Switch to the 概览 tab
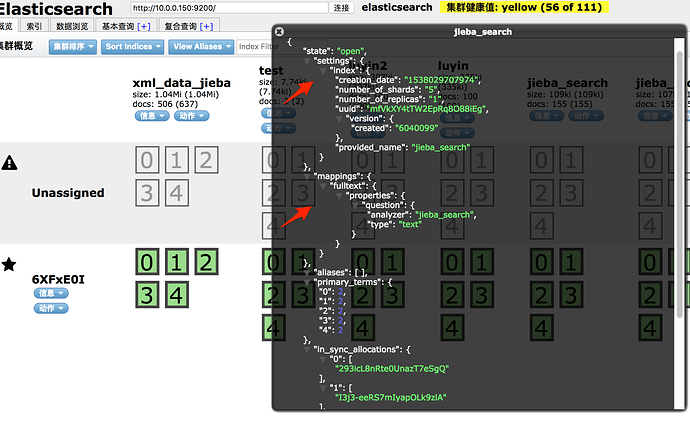 click(x=7, y=26)
